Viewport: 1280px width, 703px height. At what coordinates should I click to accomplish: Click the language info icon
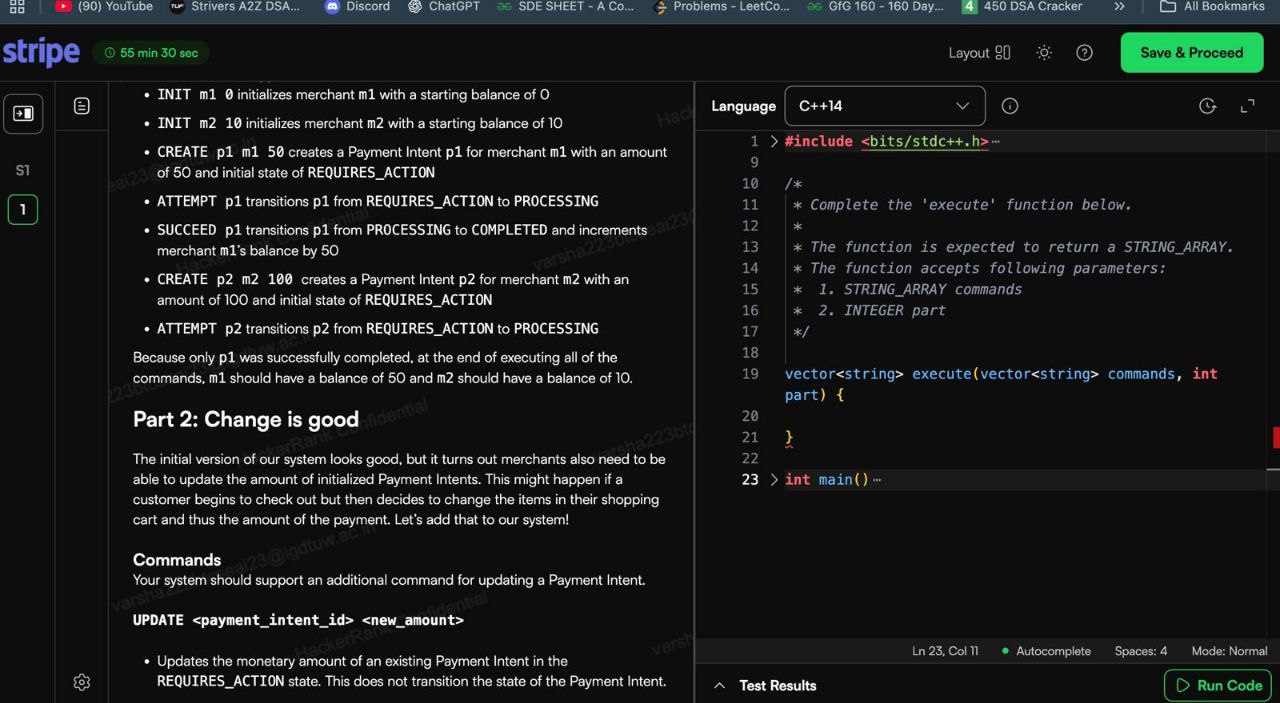(x=1010, y=106)
